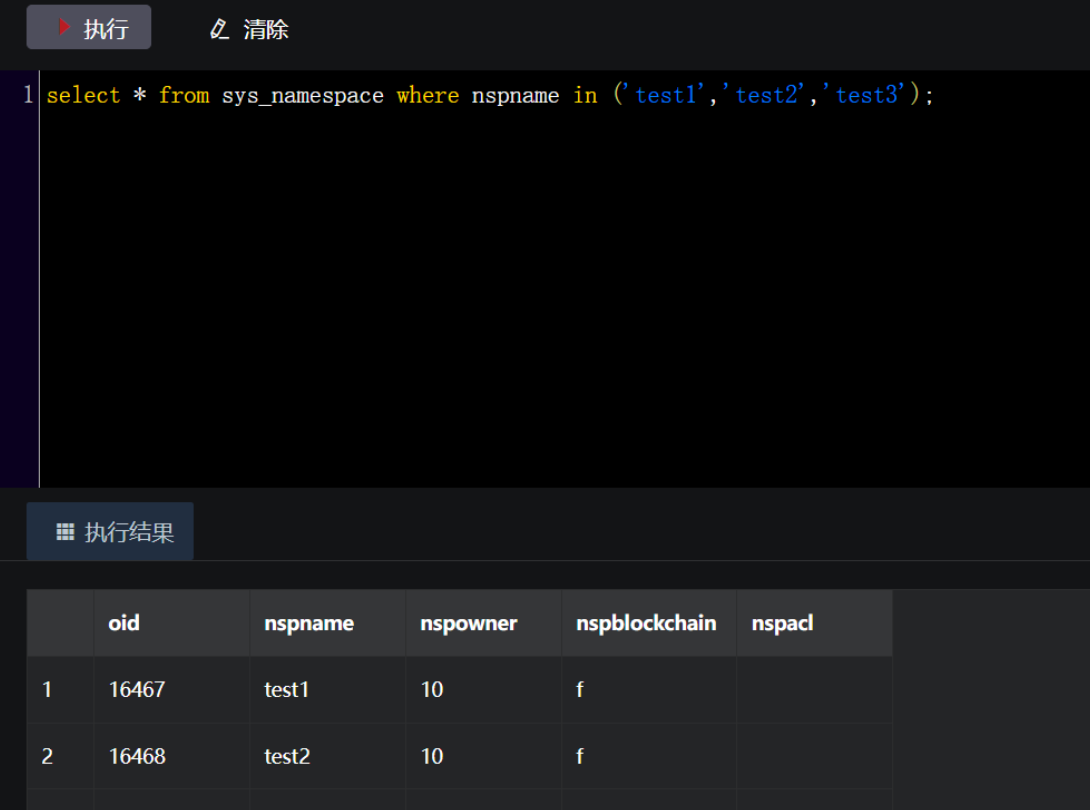
Task: Select the nspname column header
Action: [x=309, y=623]
